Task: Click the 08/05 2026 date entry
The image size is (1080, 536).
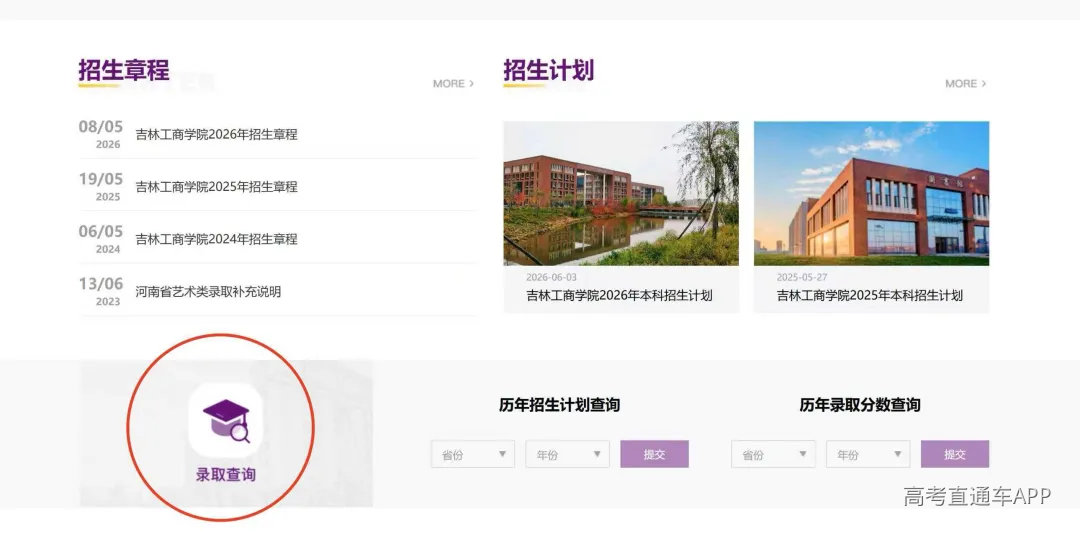Action: 101,134
